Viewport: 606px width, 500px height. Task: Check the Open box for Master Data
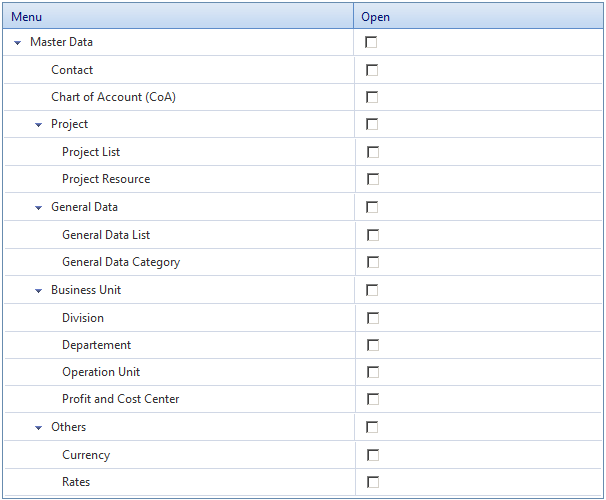(371, 42)
